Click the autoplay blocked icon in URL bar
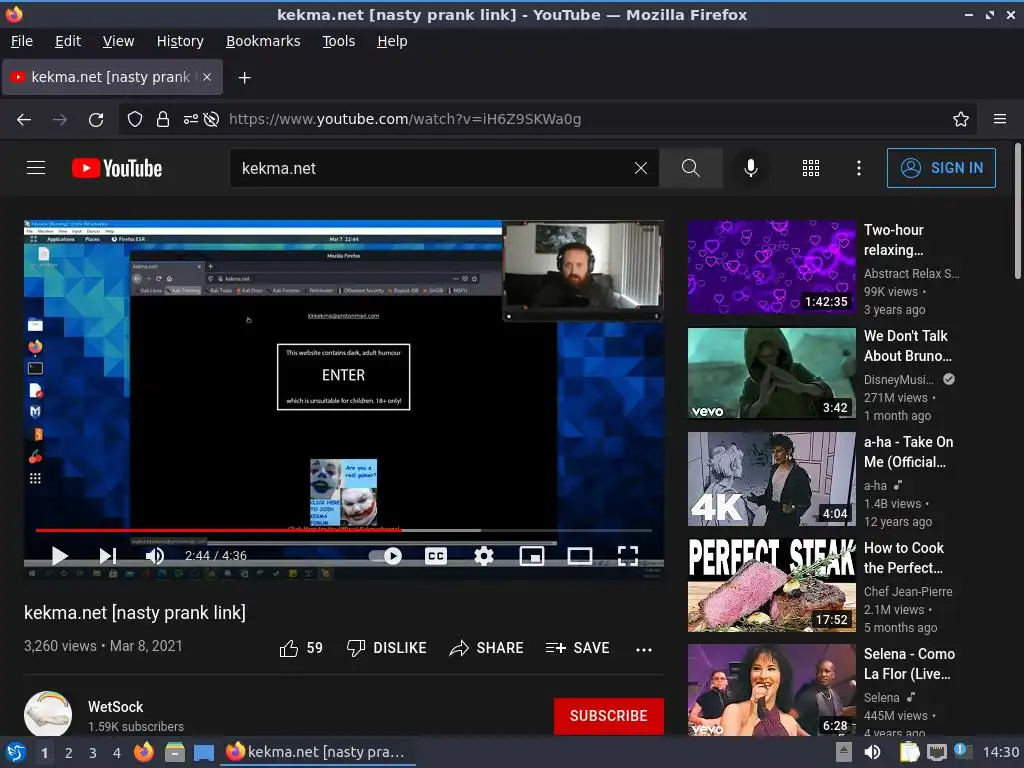Image resolution: width=1024 pixels, height=768 pixels. click(211, 120)
